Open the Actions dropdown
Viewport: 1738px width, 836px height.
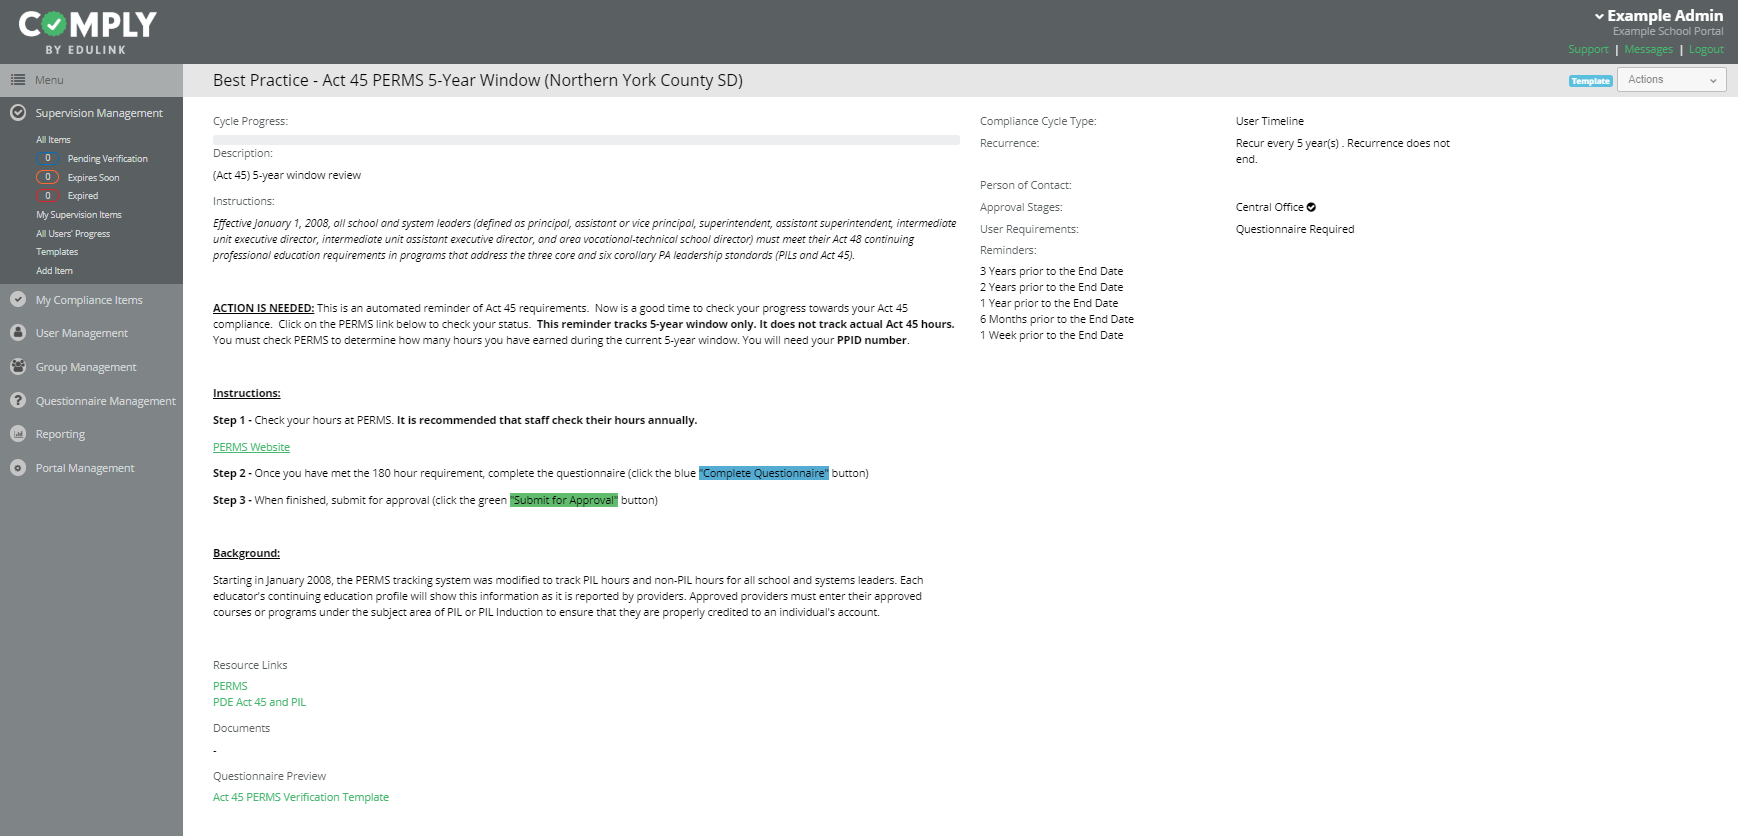pyautogui.click(x=1672, y=80)
